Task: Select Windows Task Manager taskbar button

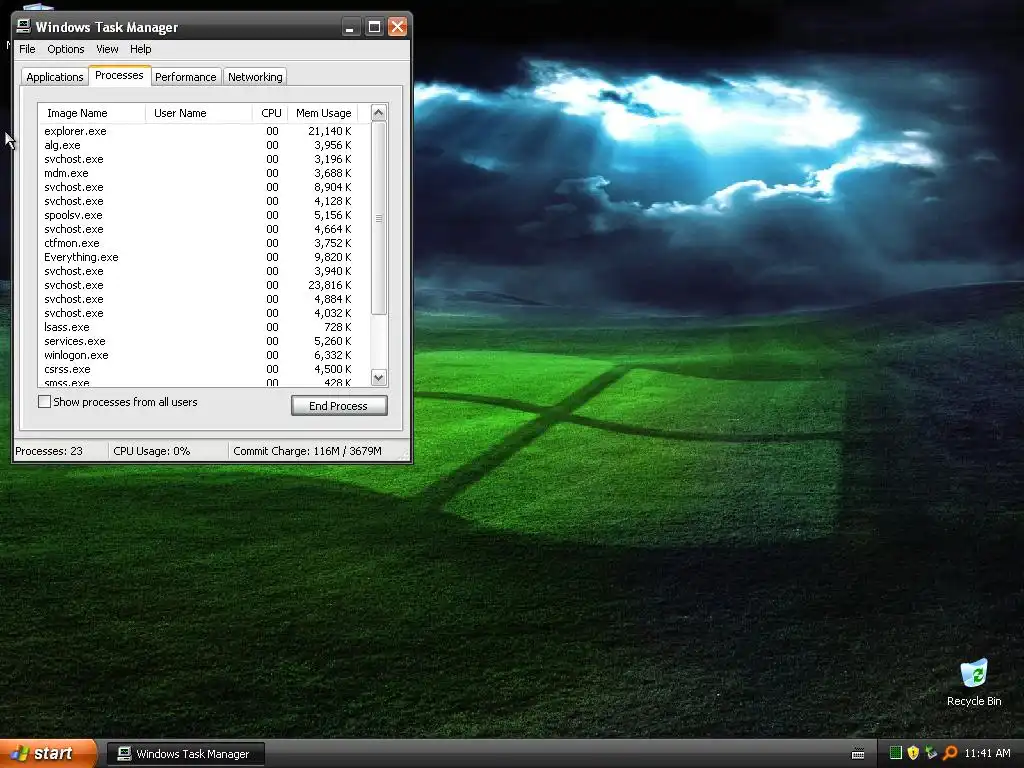Action: (x=185, y=754)
